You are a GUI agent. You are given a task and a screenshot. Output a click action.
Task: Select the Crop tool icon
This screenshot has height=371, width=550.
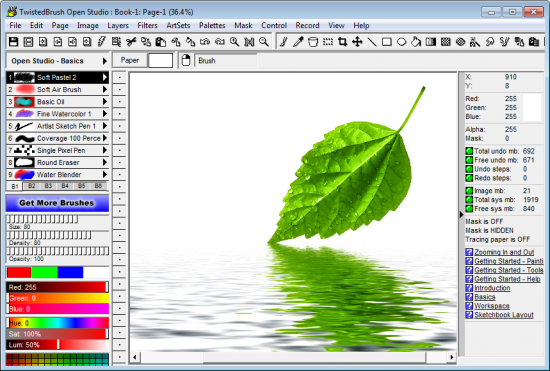pos(343,42)
